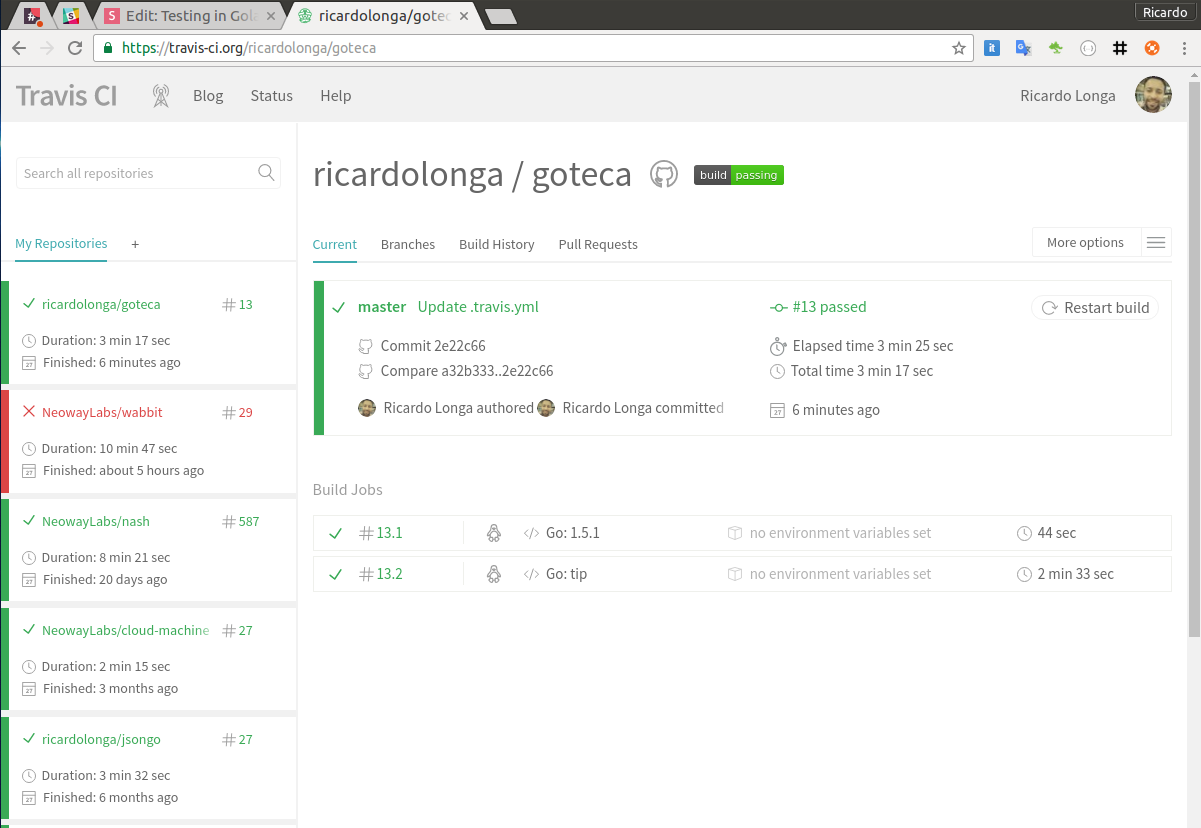Click the vertical page scrollbar
This screenshot has width=1201, height=828.
point(1194,360)
